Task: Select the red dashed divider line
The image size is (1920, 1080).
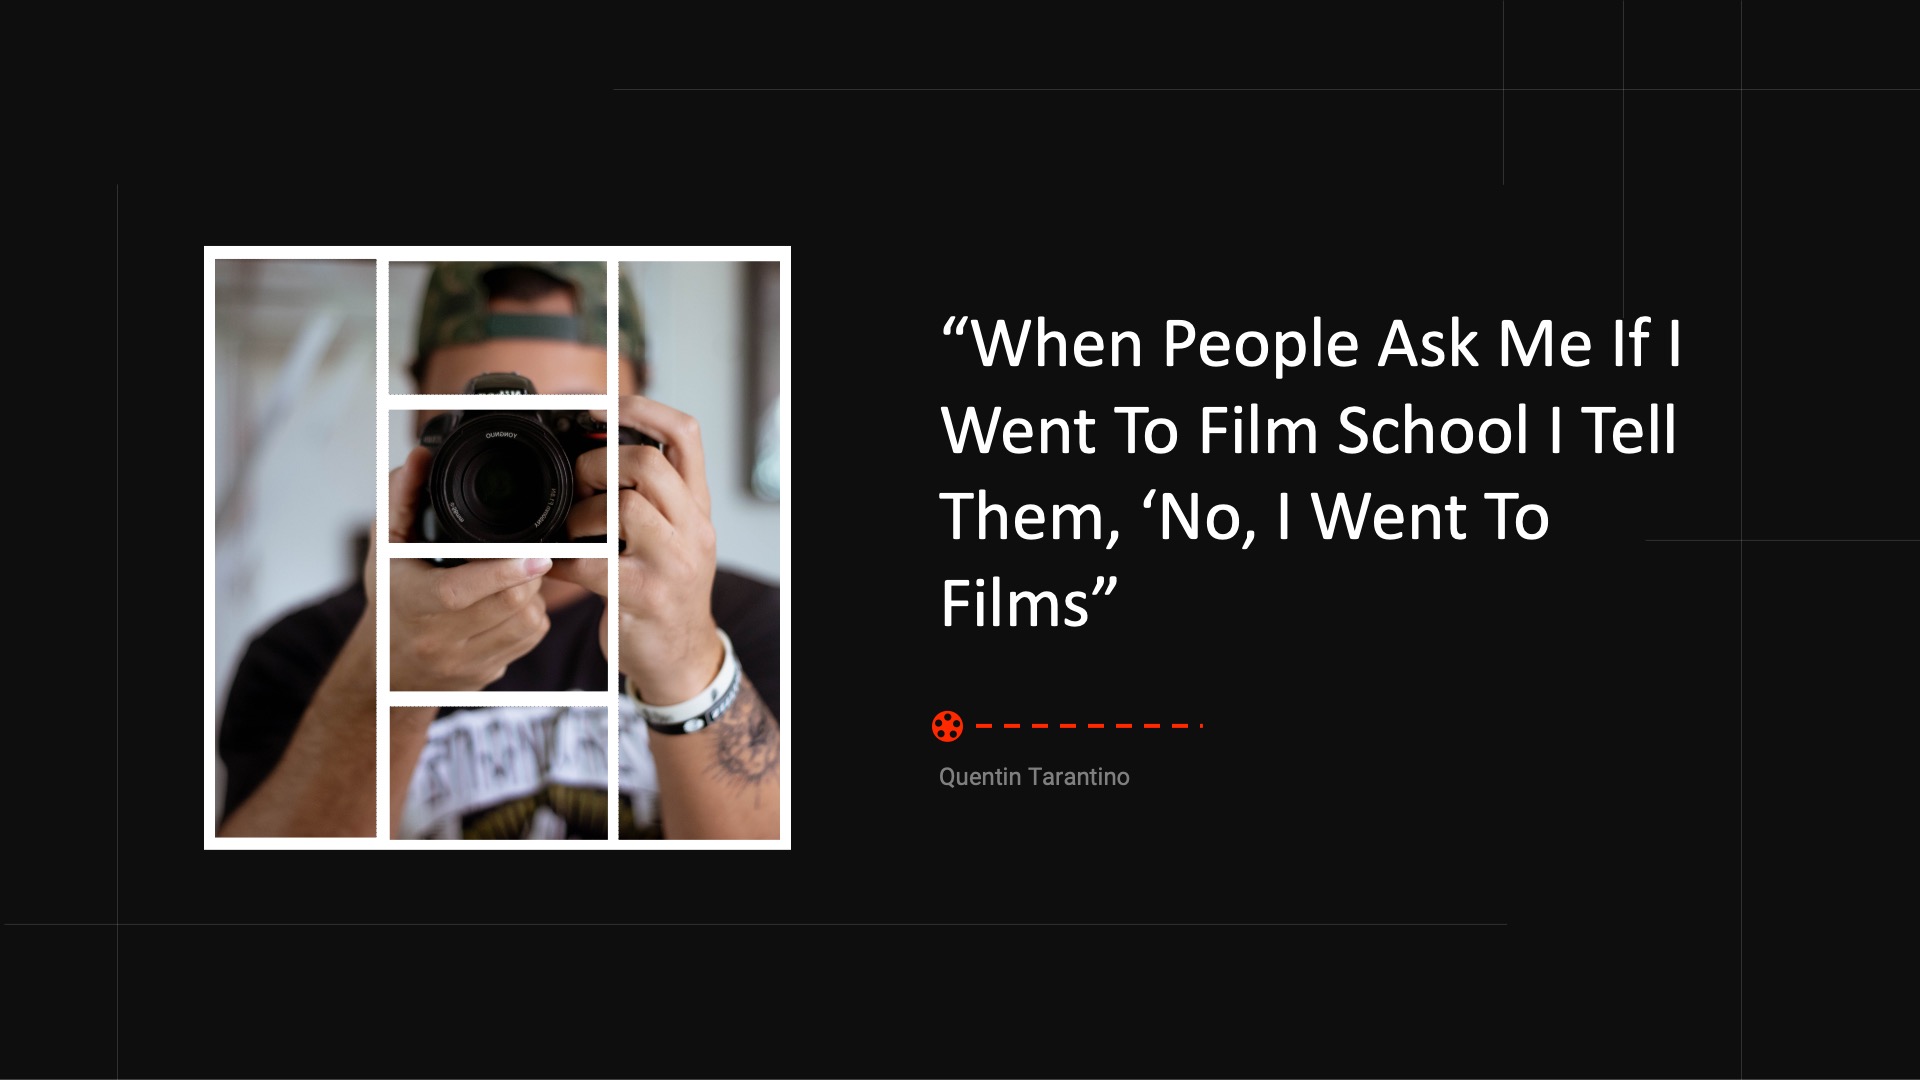Action: [1088, 726]
